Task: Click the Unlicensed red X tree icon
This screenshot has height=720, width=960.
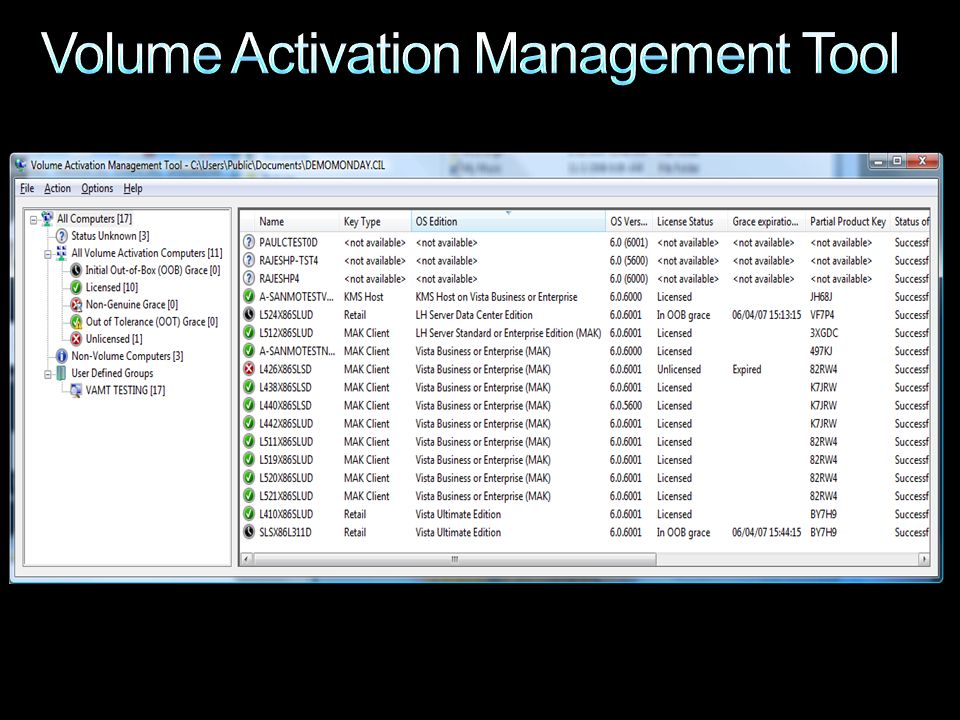Action: (76, 339)
